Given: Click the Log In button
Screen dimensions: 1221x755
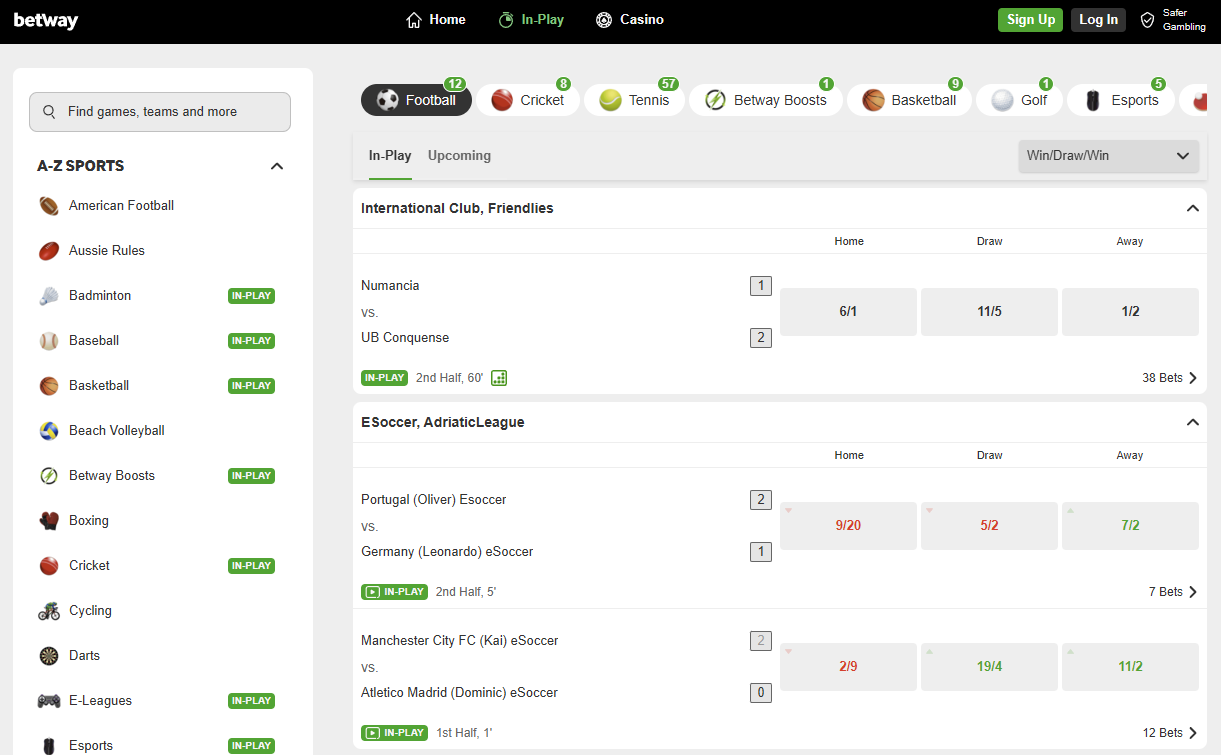Looking at the screenshot, I should point(1098,20).
